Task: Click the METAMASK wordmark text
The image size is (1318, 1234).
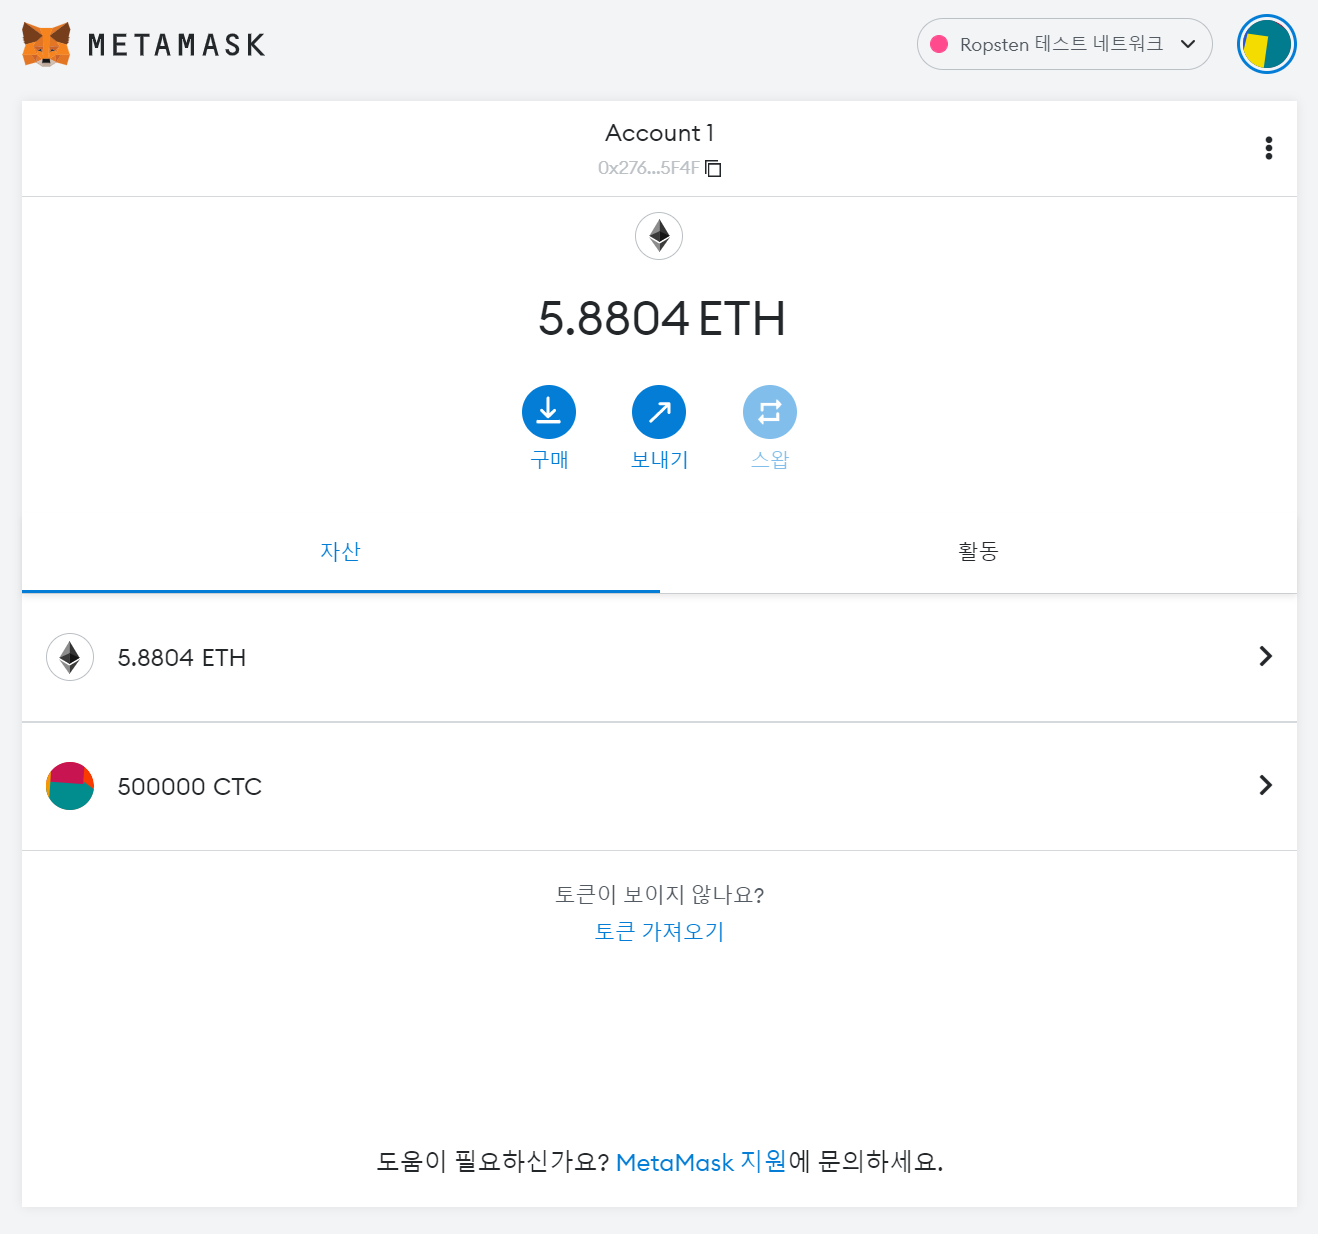Action: coord(177,45)
